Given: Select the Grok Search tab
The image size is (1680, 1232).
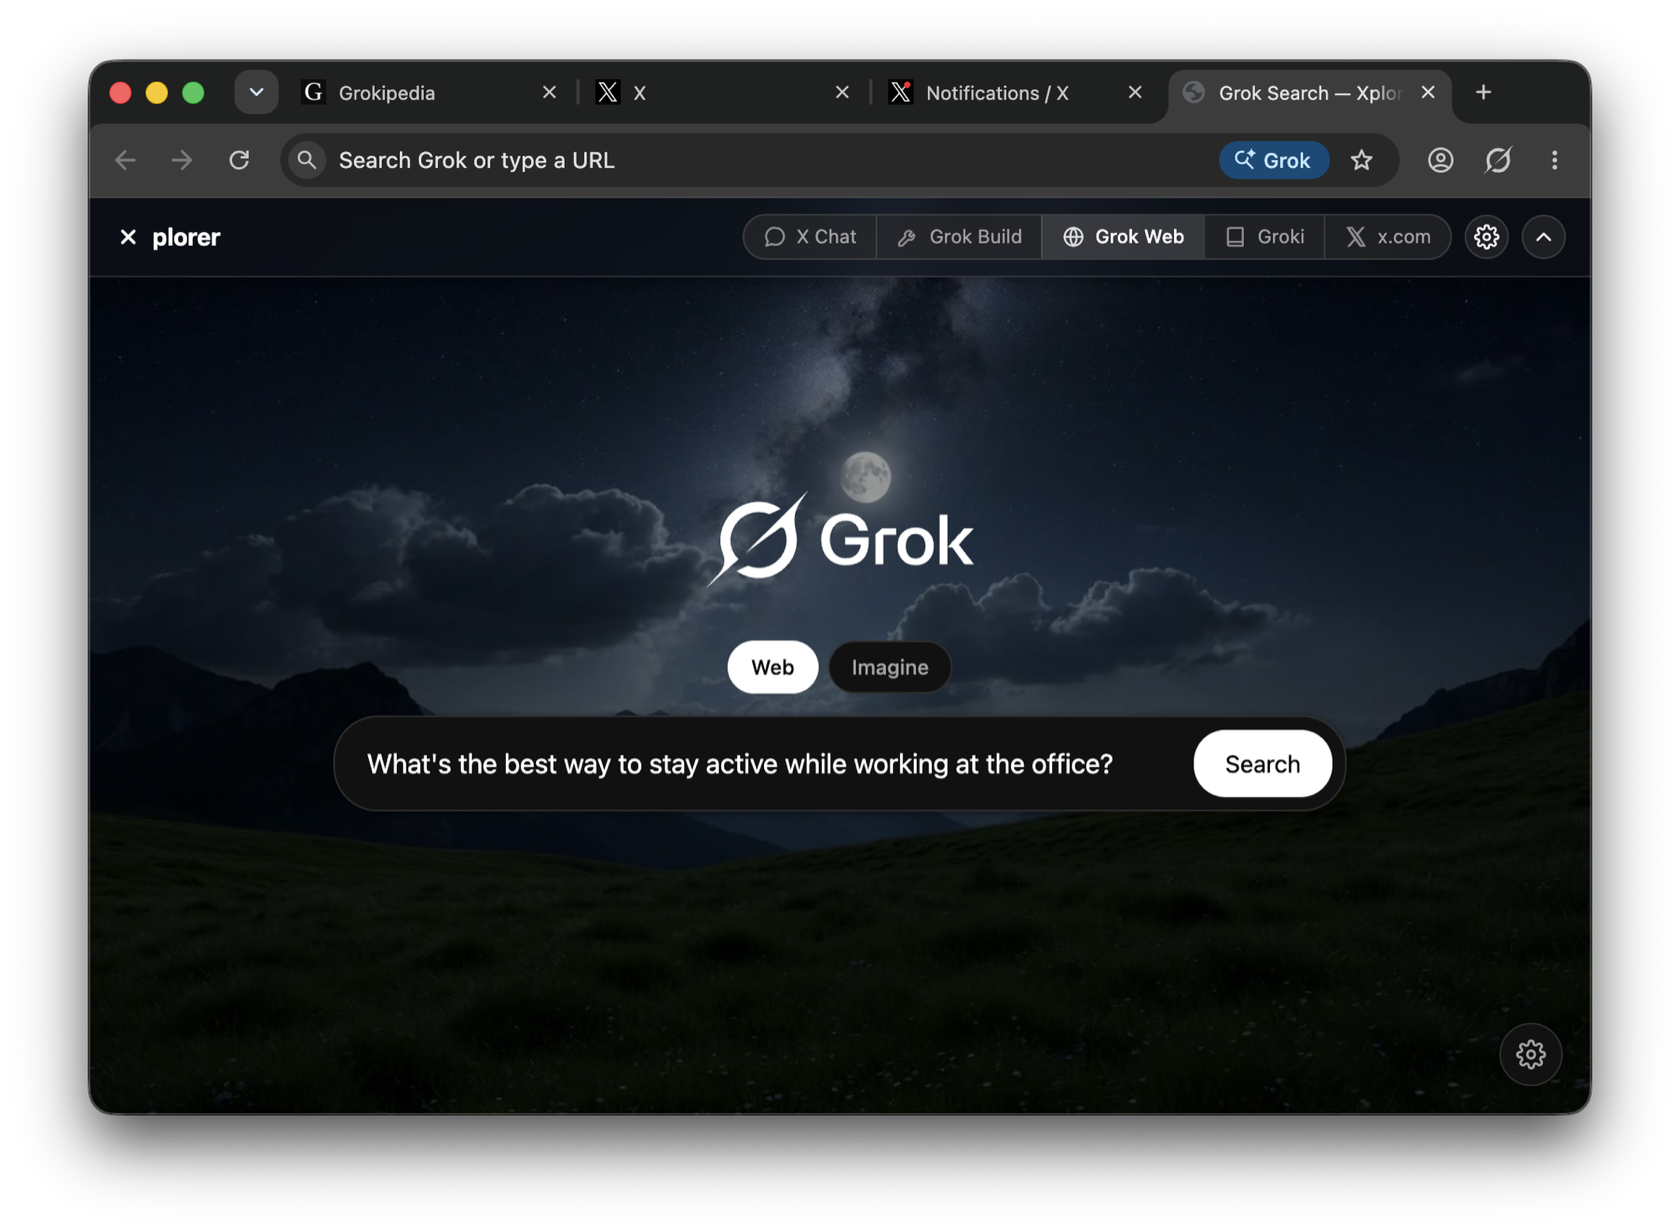Looking at the screenshot, I should (1309, 93).
